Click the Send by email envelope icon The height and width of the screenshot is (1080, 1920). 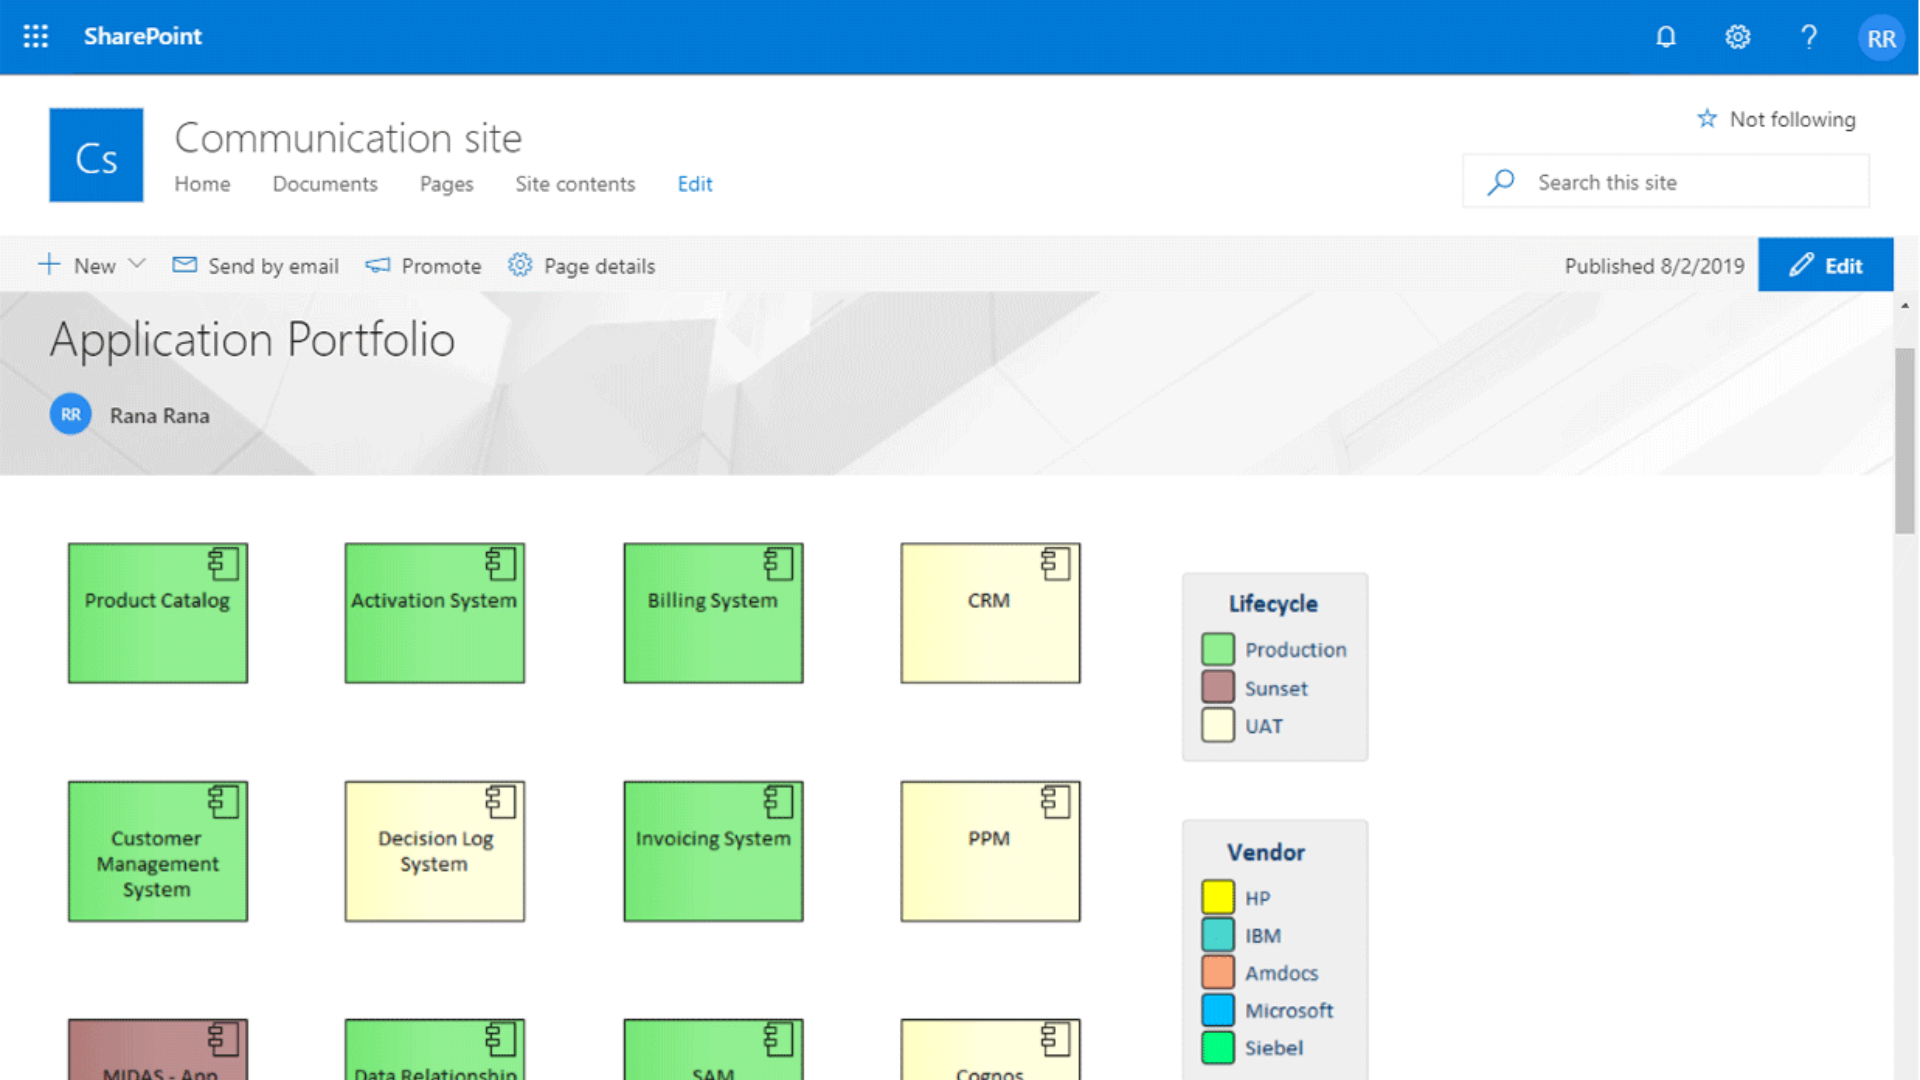coord(184,265)
